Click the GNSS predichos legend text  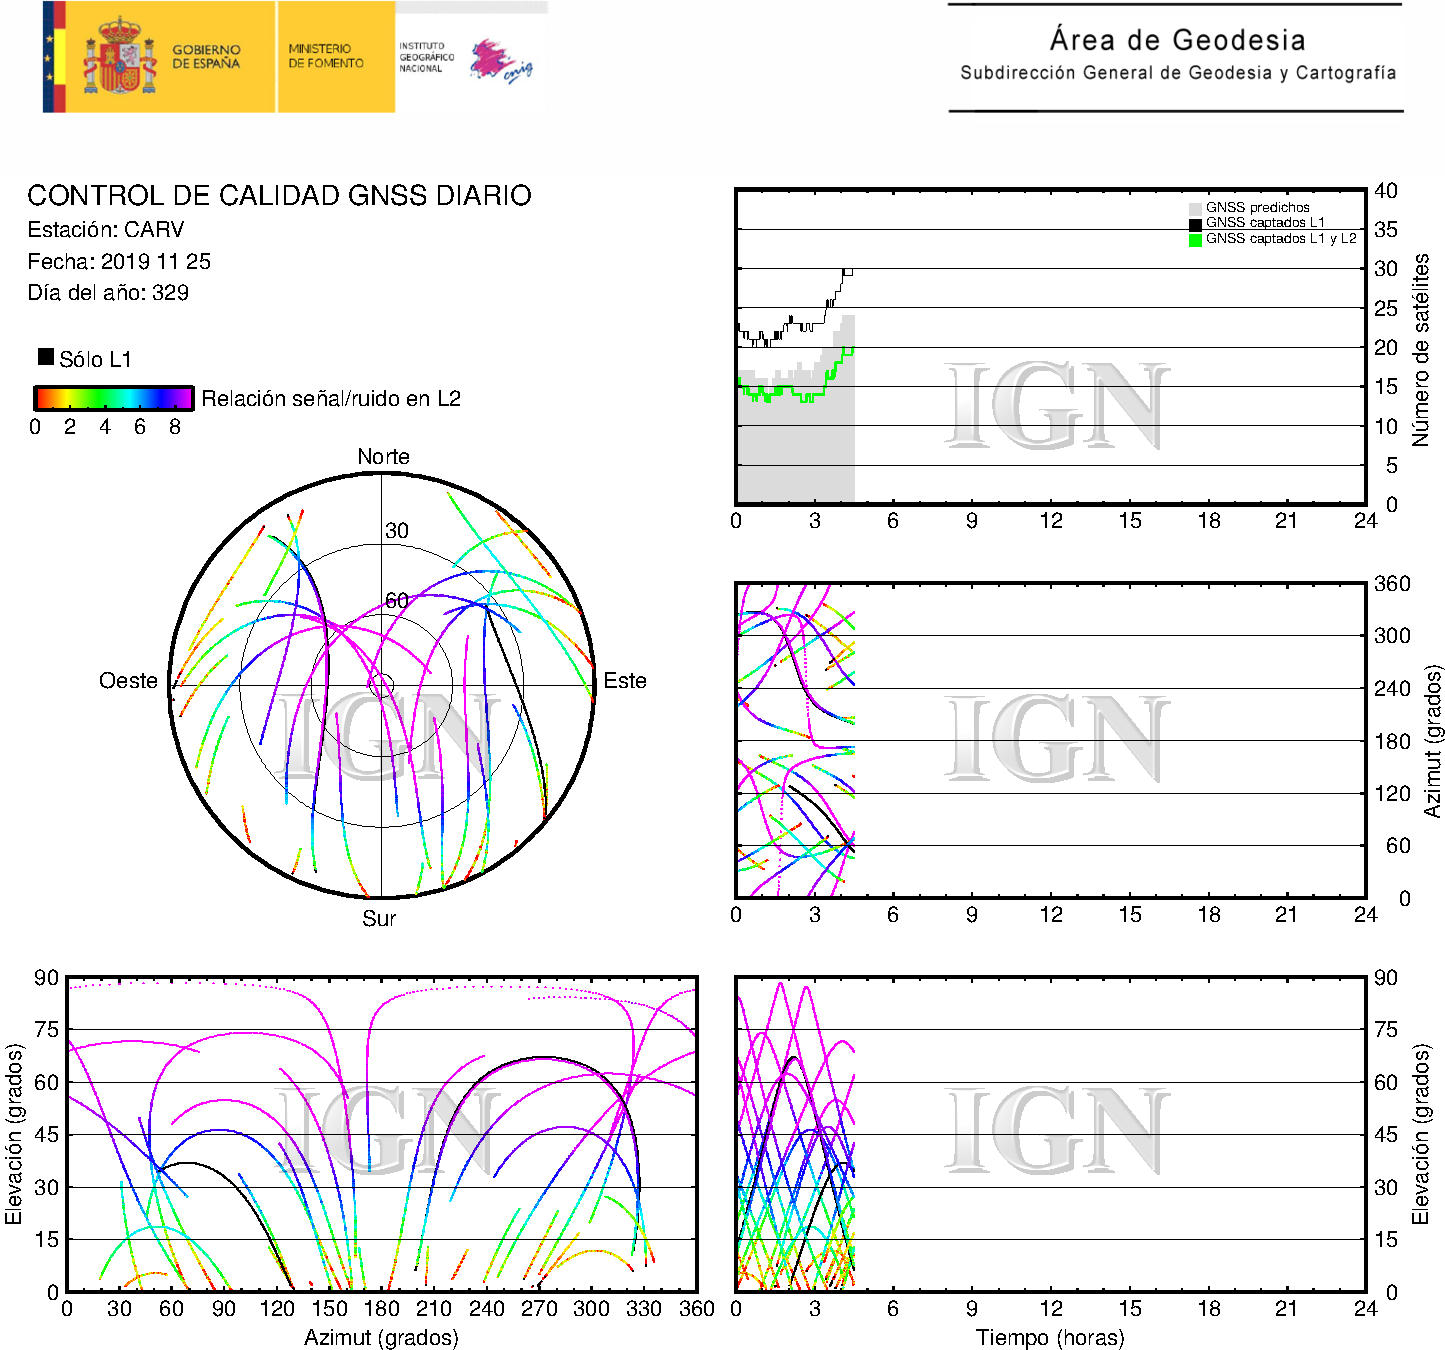click(1257, 208)
